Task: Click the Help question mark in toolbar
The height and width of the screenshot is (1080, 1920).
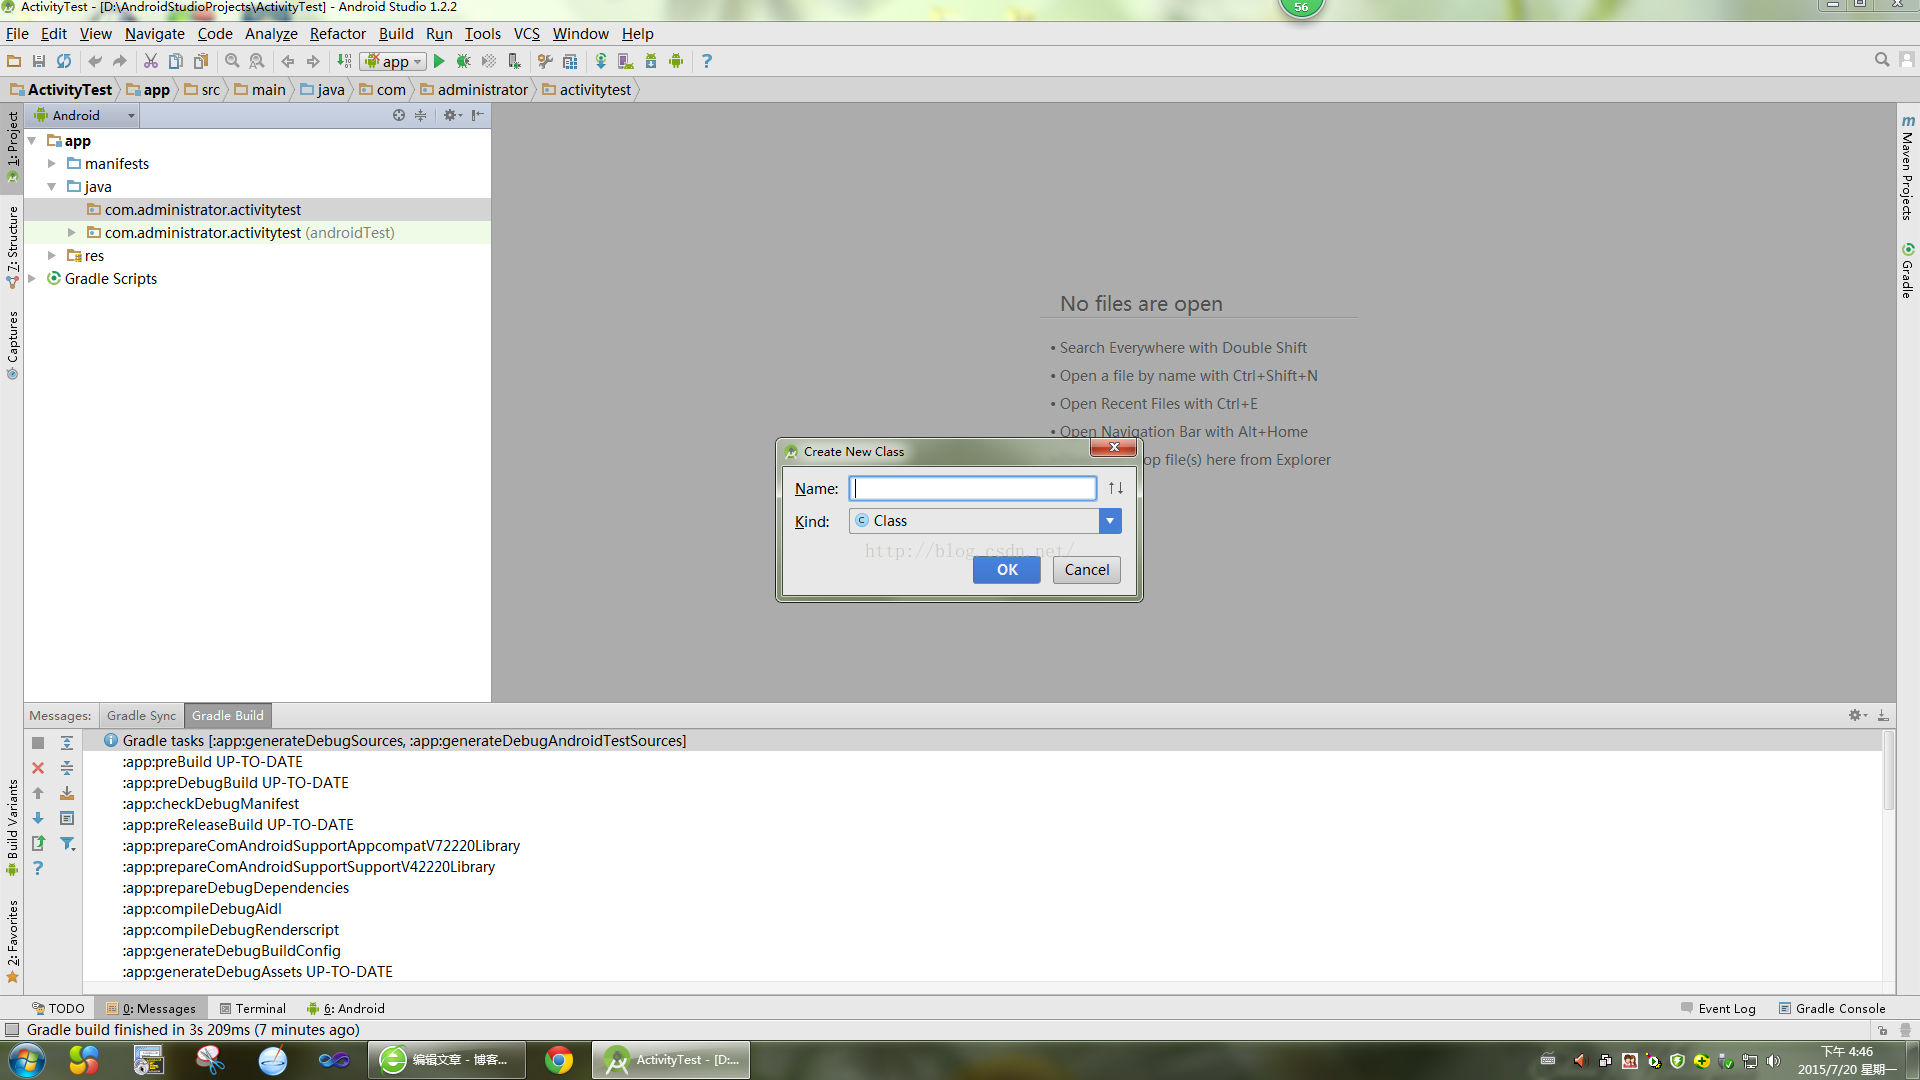Action: click(707, 61)
